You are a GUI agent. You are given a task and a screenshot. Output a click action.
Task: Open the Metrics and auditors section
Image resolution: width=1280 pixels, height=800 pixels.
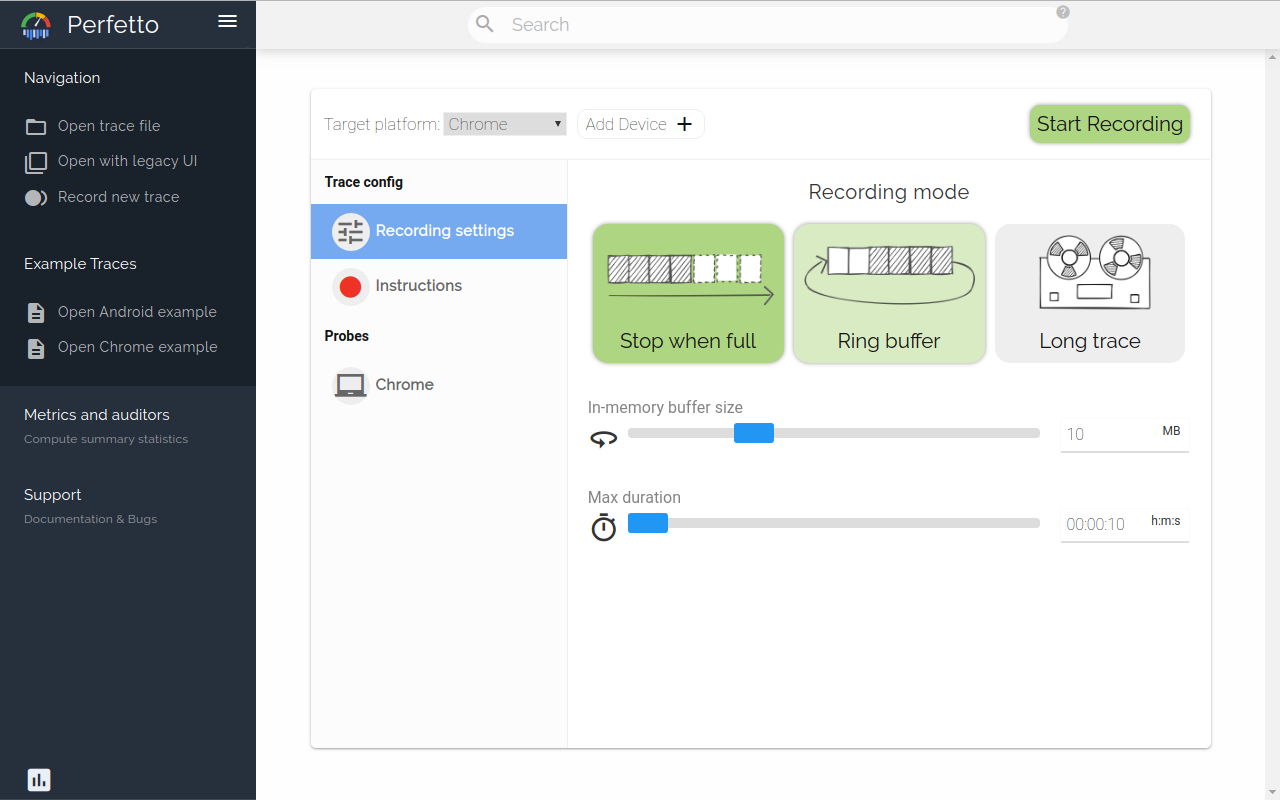pyautogui.click(x=96, y=414)
